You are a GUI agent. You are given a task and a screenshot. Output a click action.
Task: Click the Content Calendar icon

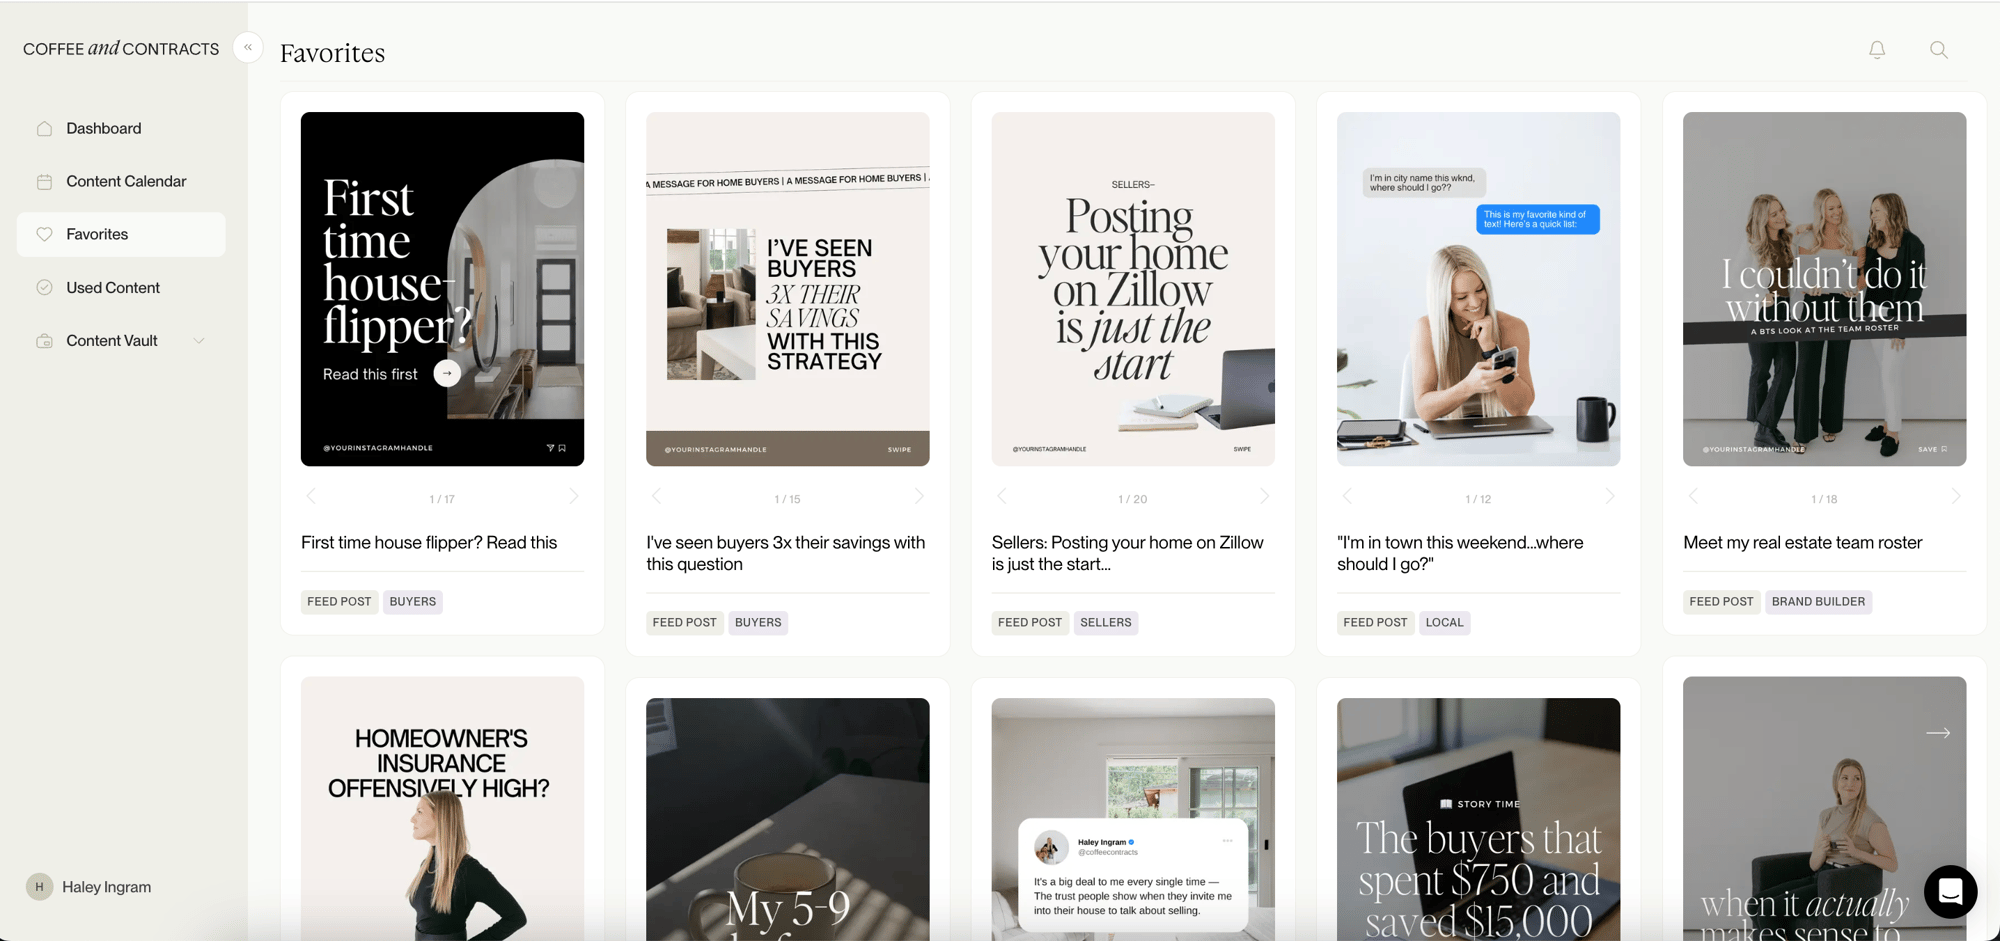pos(44,182)
